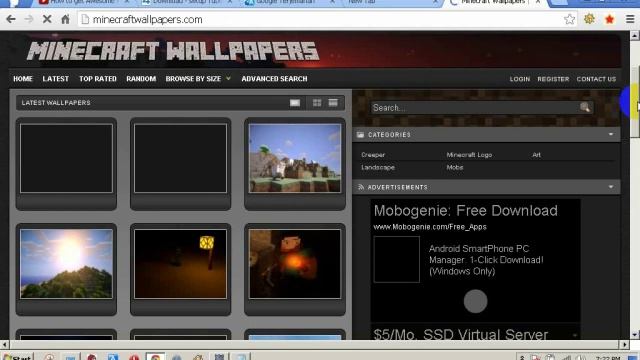This screenshot has height=360, width=640.
Task: Collapse the Advertisements panel arrow
Action: (x=611, y=187)
